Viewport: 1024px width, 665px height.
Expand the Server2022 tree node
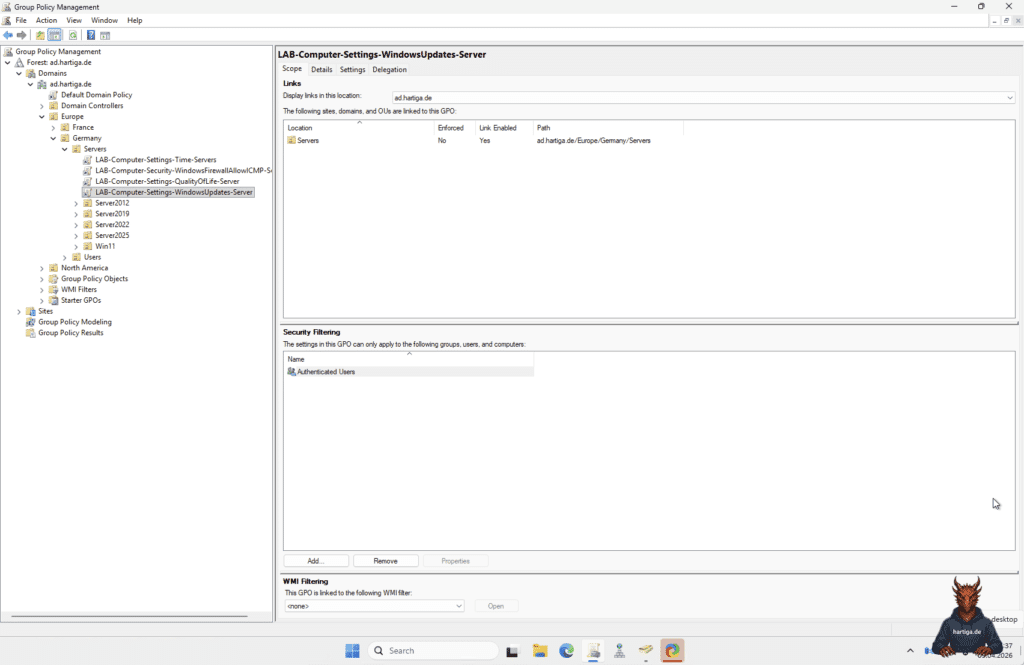(x=74, y=224)
